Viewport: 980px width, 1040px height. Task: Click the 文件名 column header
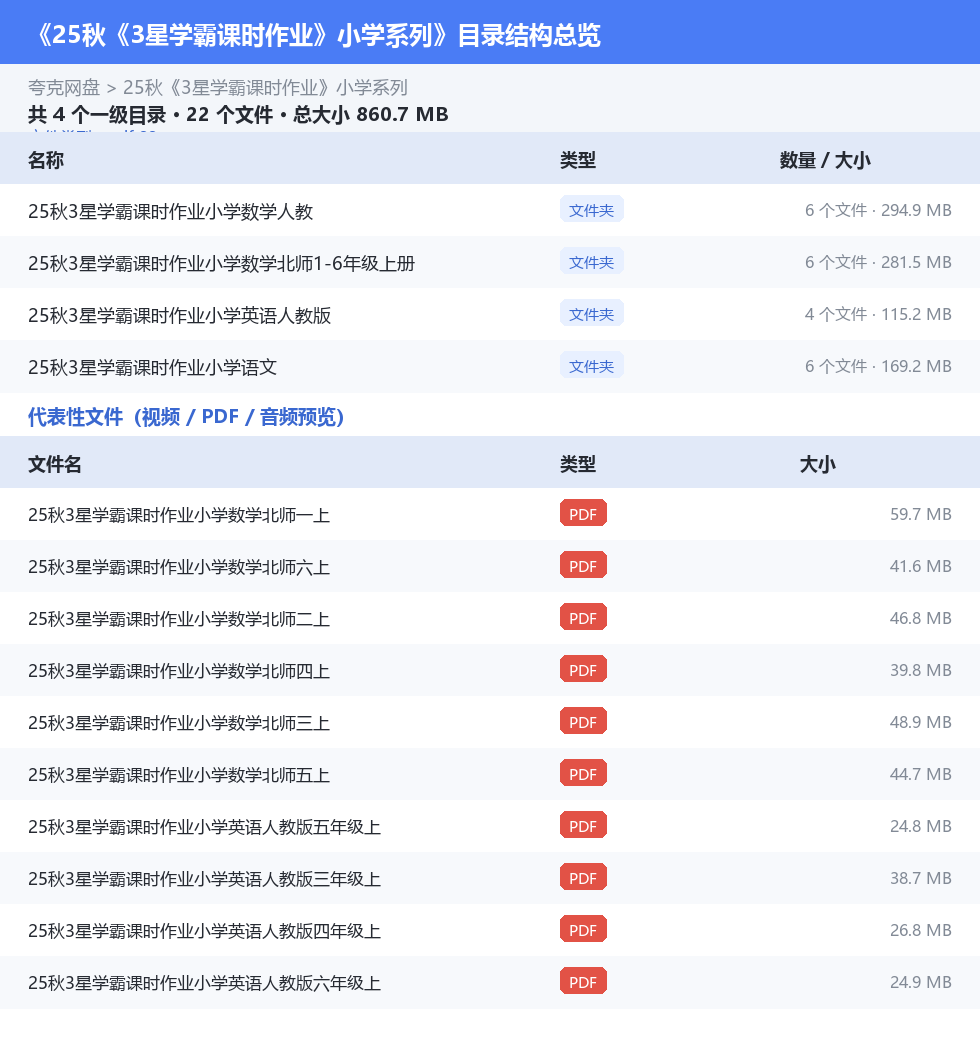click(x=54, y=464)
